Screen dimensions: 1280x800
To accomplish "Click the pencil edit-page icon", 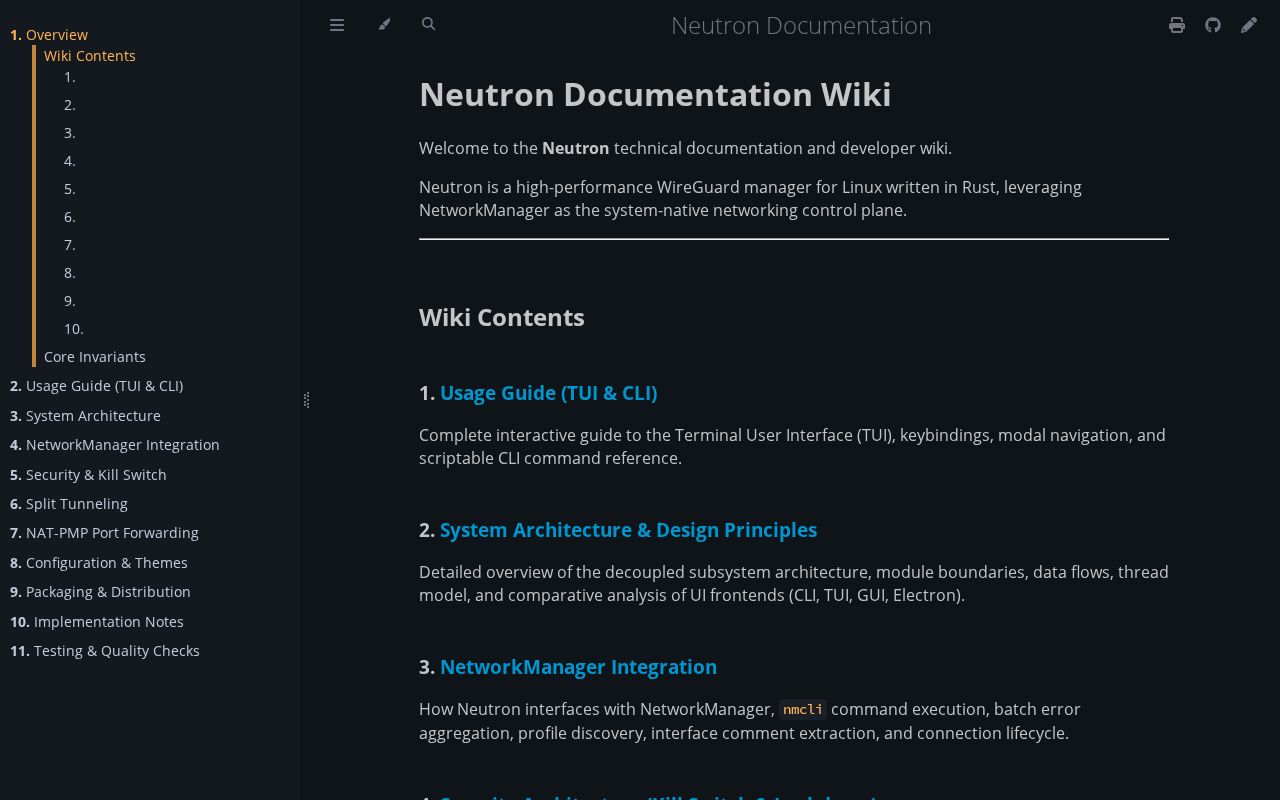I will (x=1249, y=25).
